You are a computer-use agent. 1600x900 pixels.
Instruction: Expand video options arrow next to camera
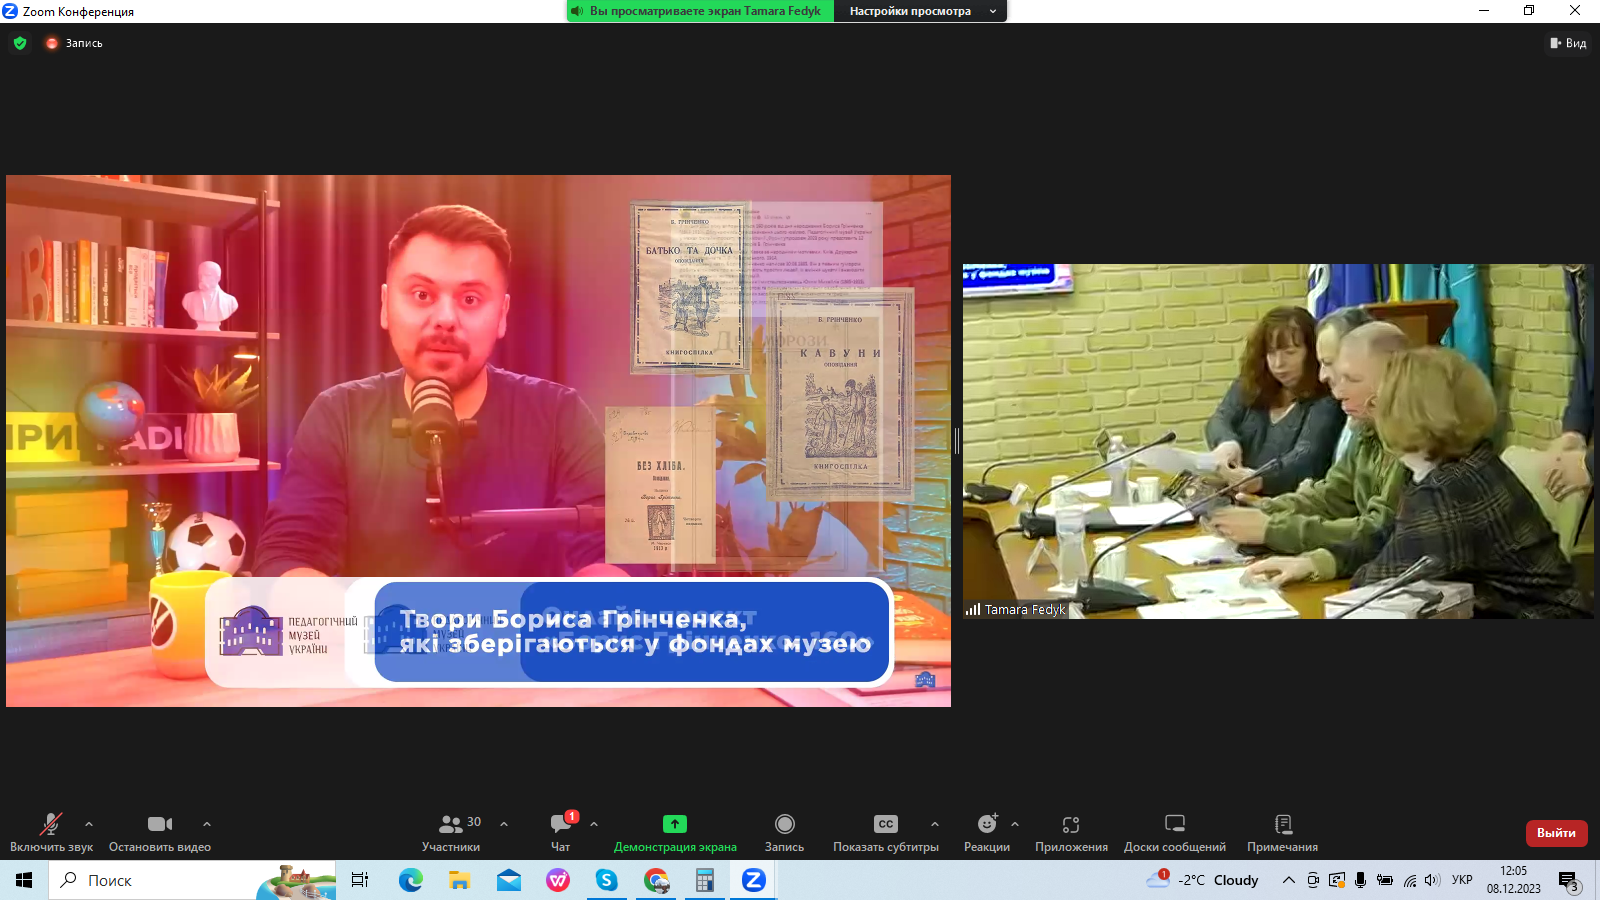(207, 824)
